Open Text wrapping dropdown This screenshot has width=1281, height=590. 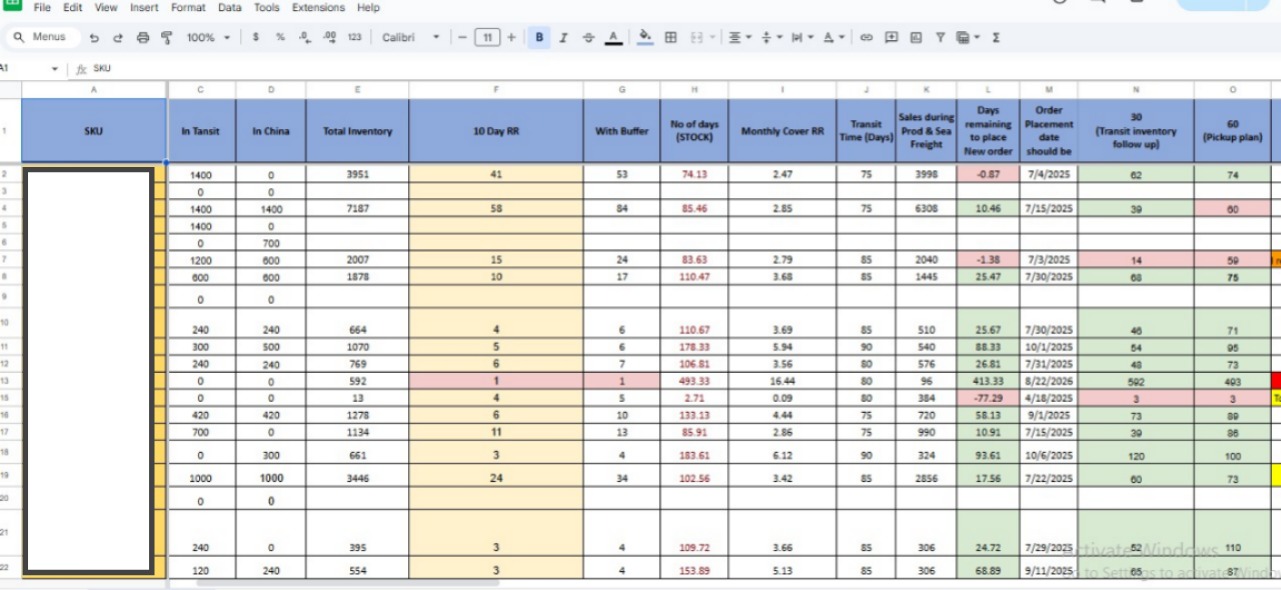(801, 37)
